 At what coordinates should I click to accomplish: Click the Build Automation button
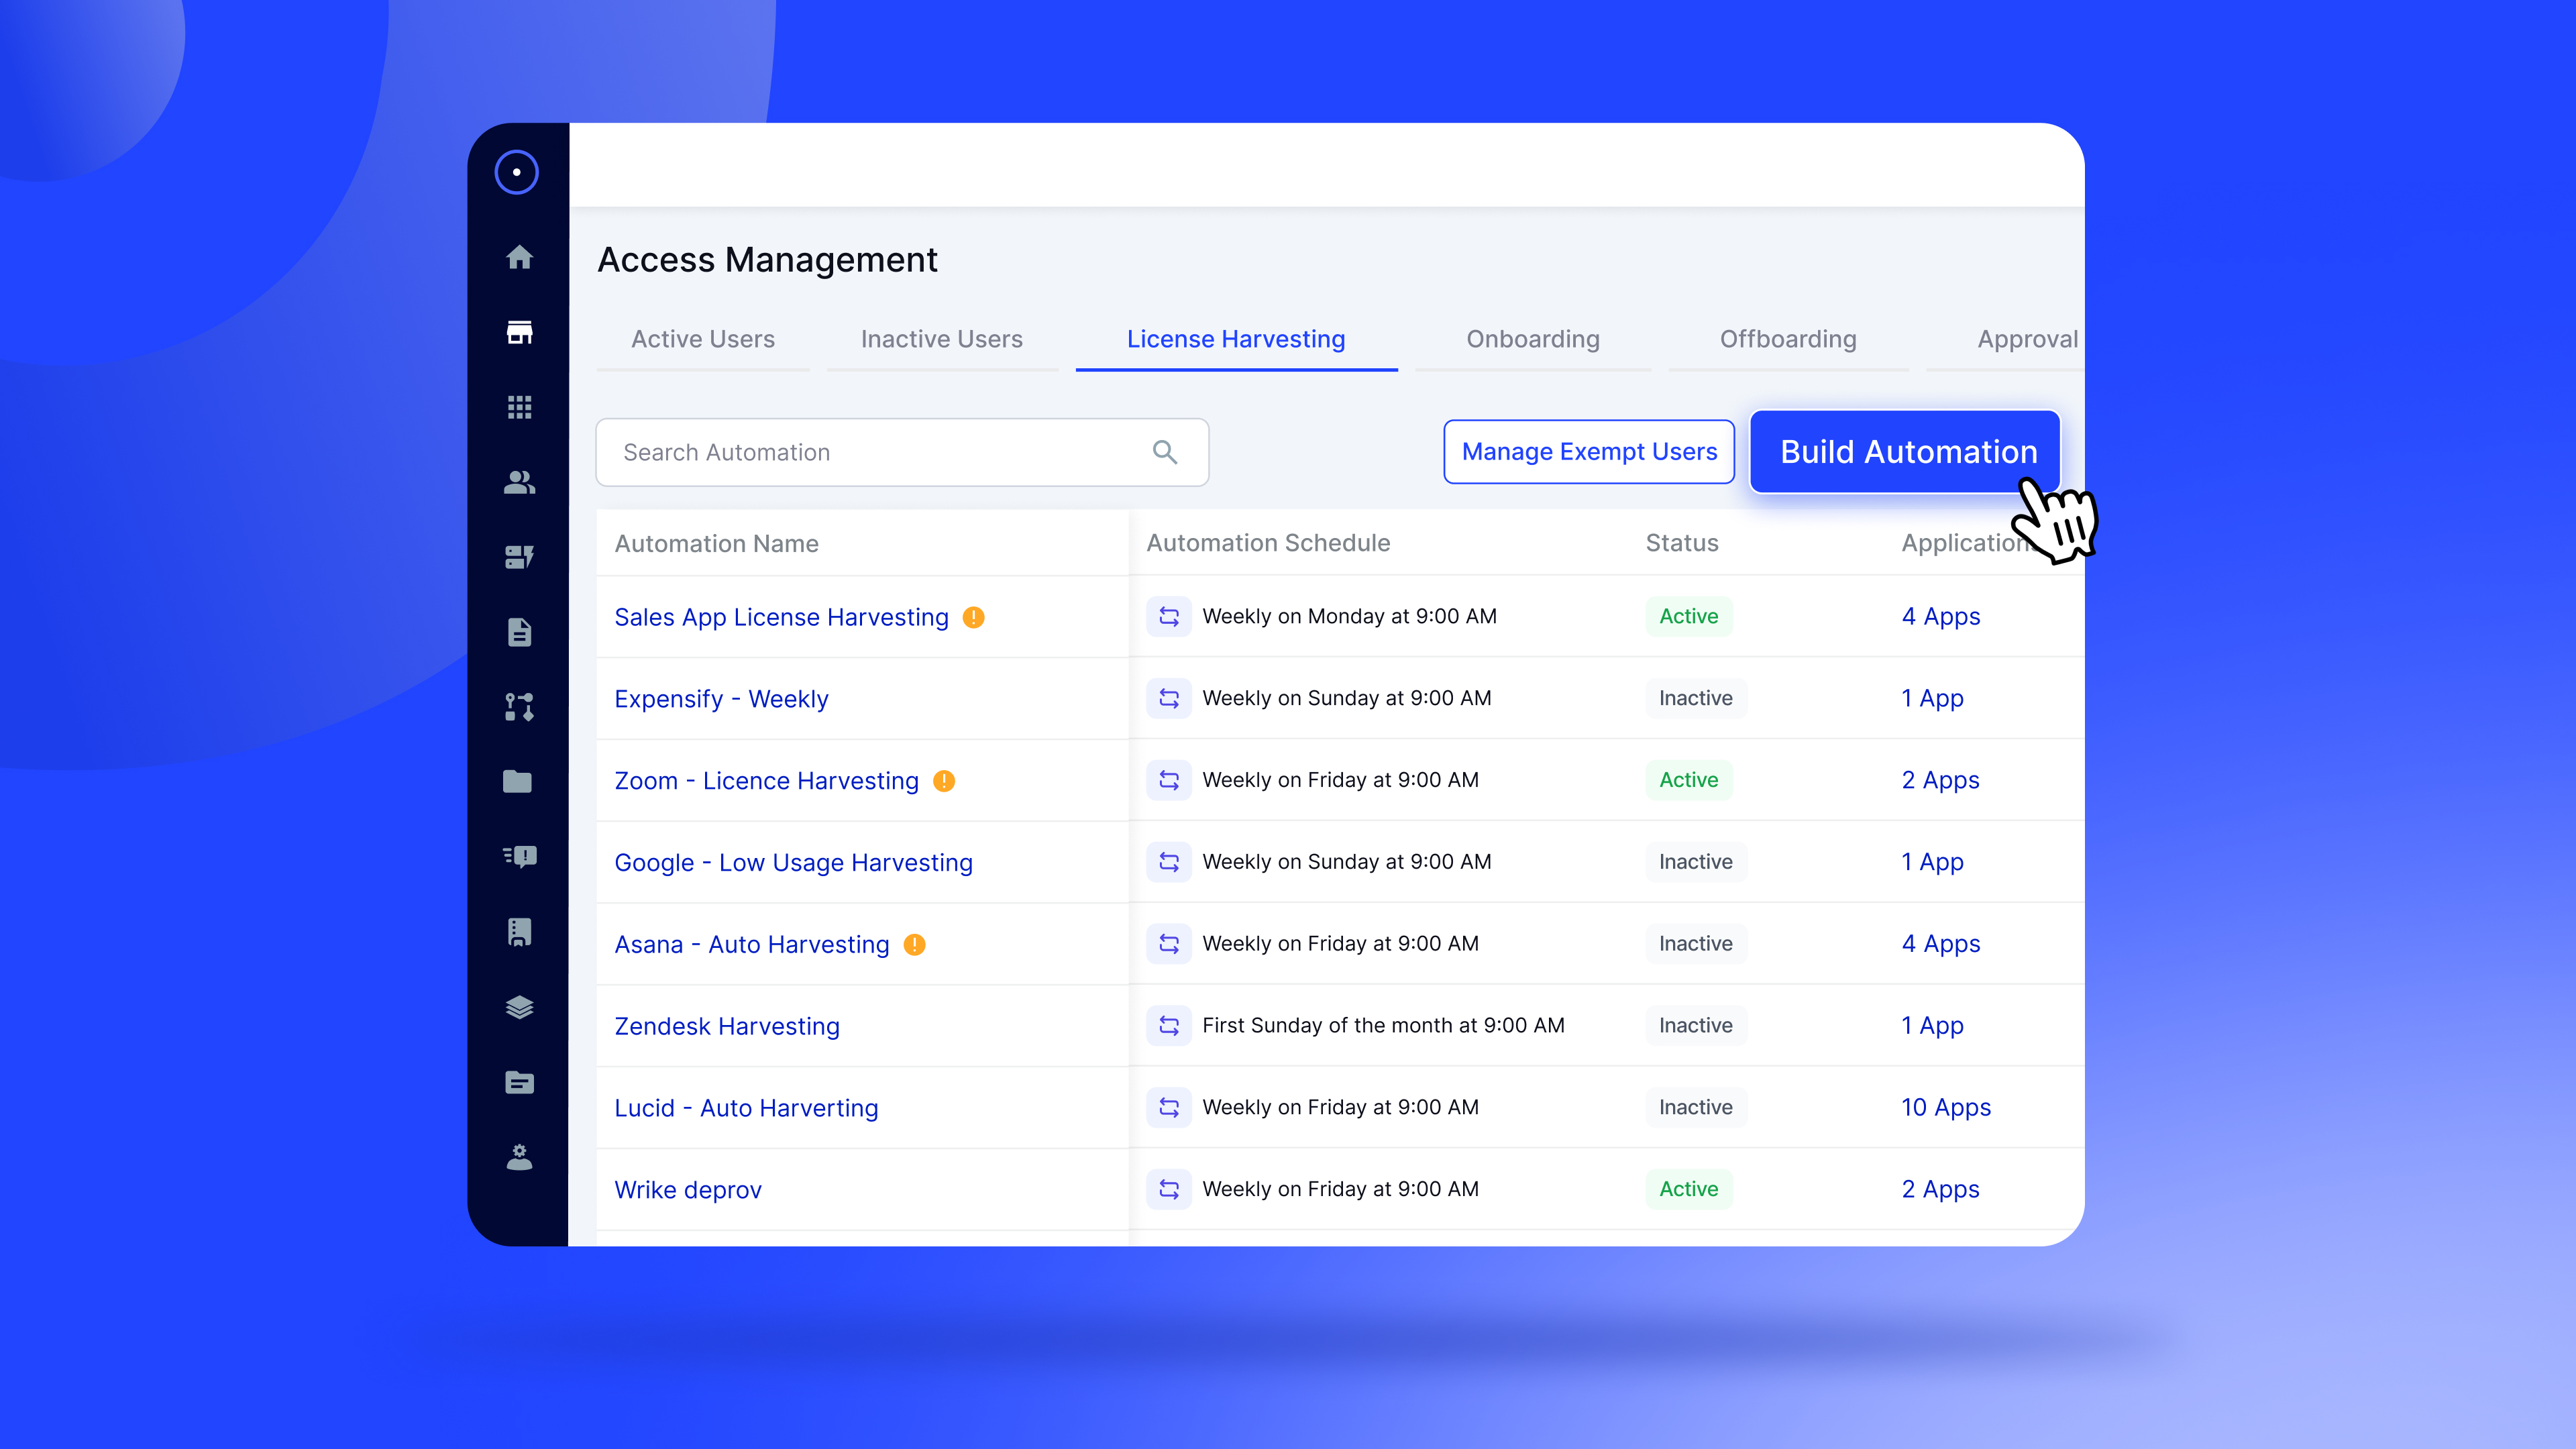coord(1905,452)
